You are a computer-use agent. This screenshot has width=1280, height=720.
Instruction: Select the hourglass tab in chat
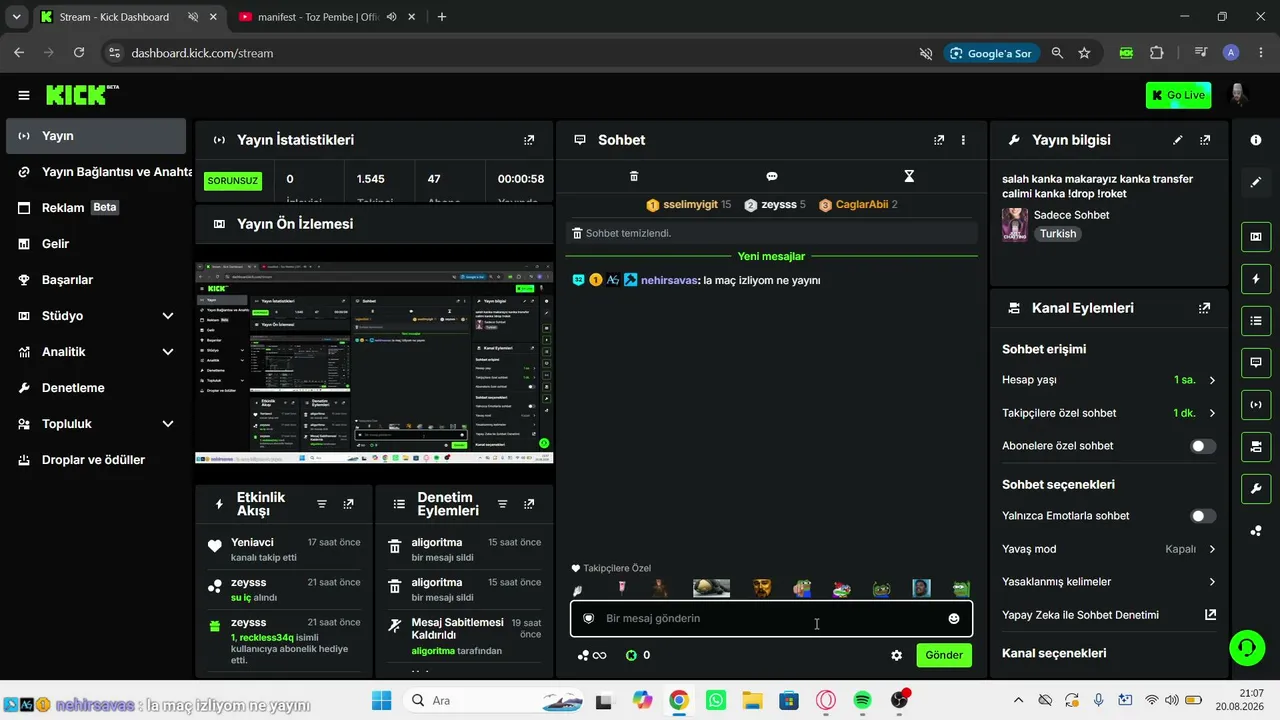(x=909, y=176)
